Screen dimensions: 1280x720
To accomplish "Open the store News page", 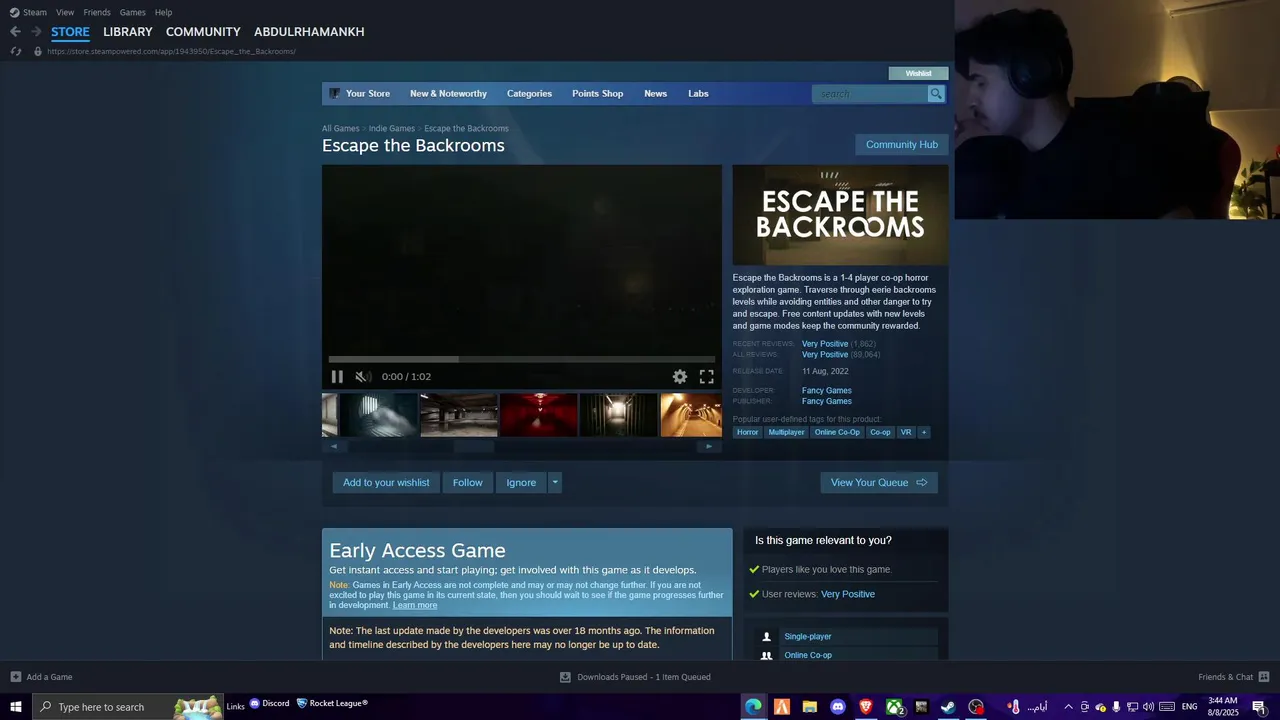I will click(x=655, y=94).
